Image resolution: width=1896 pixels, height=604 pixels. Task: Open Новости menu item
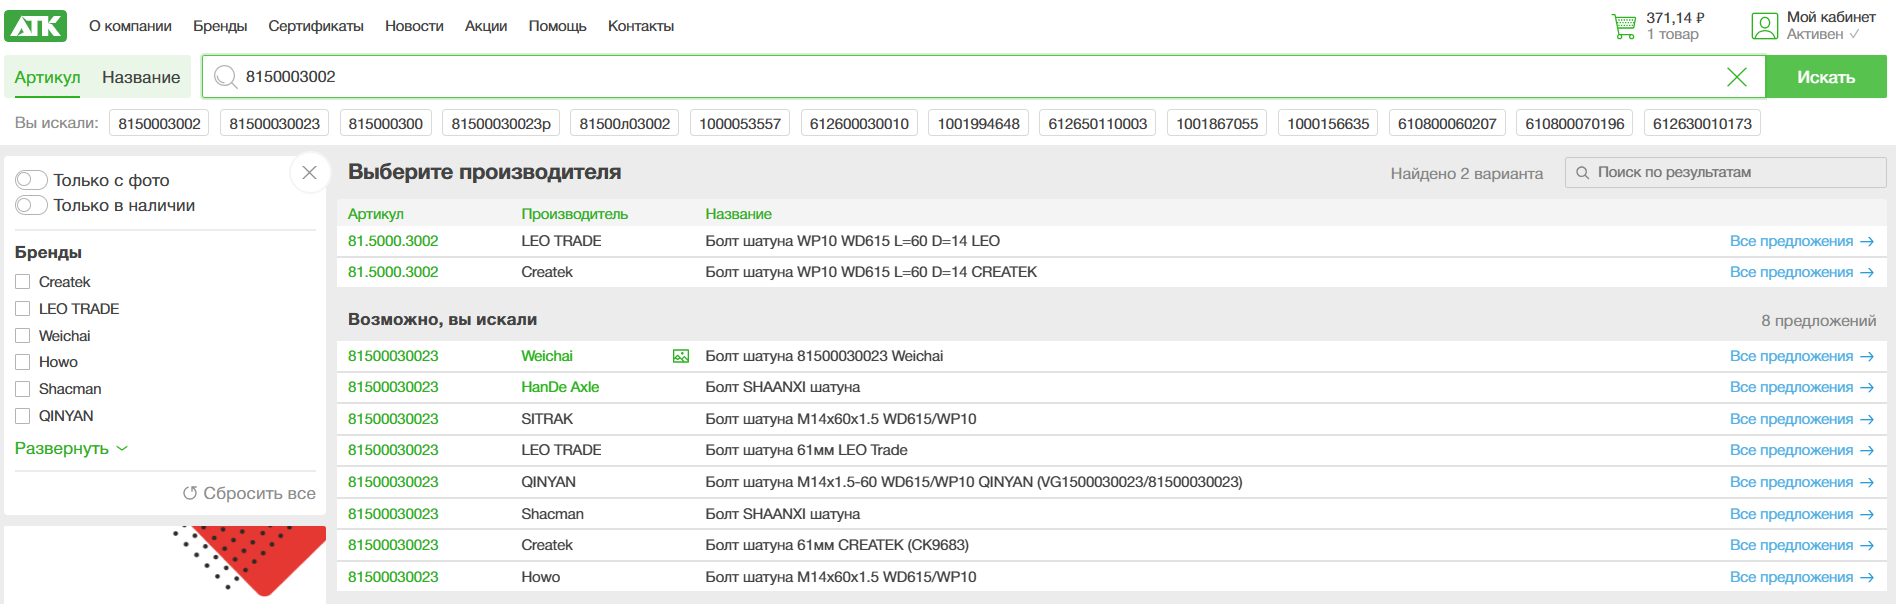tap(414, 26)
